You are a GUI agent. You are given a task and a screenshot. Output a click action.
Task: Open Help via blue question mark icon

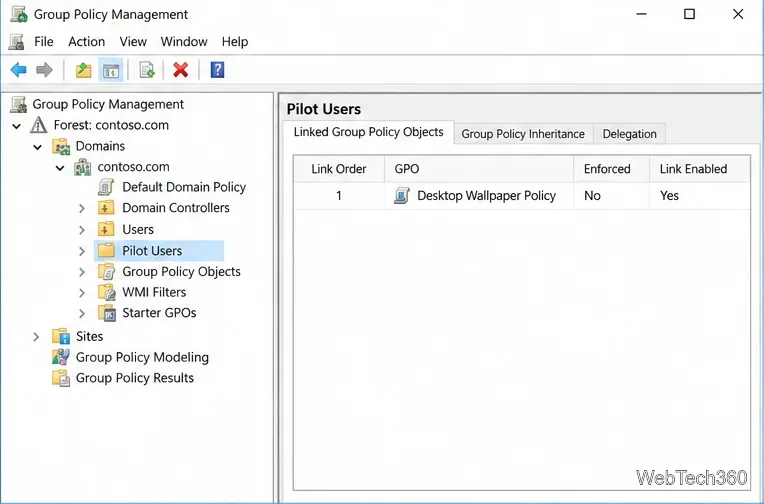pyautogui.click(x=217, y=70)
